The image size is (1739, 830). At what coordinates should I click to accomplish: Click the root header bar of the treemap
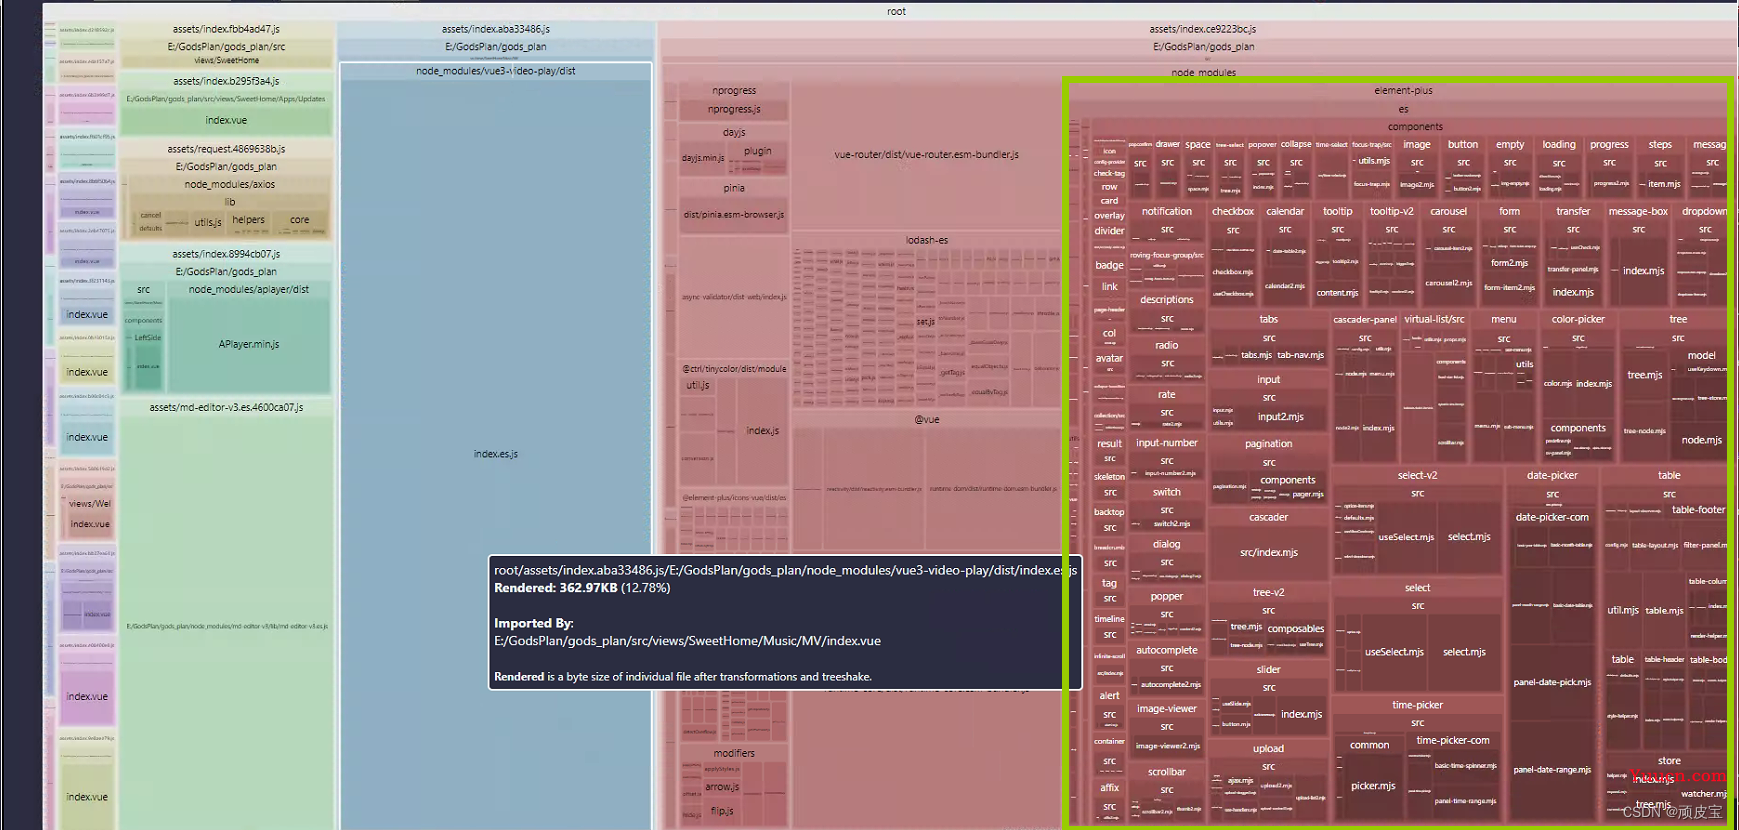(x=896, y=12)
